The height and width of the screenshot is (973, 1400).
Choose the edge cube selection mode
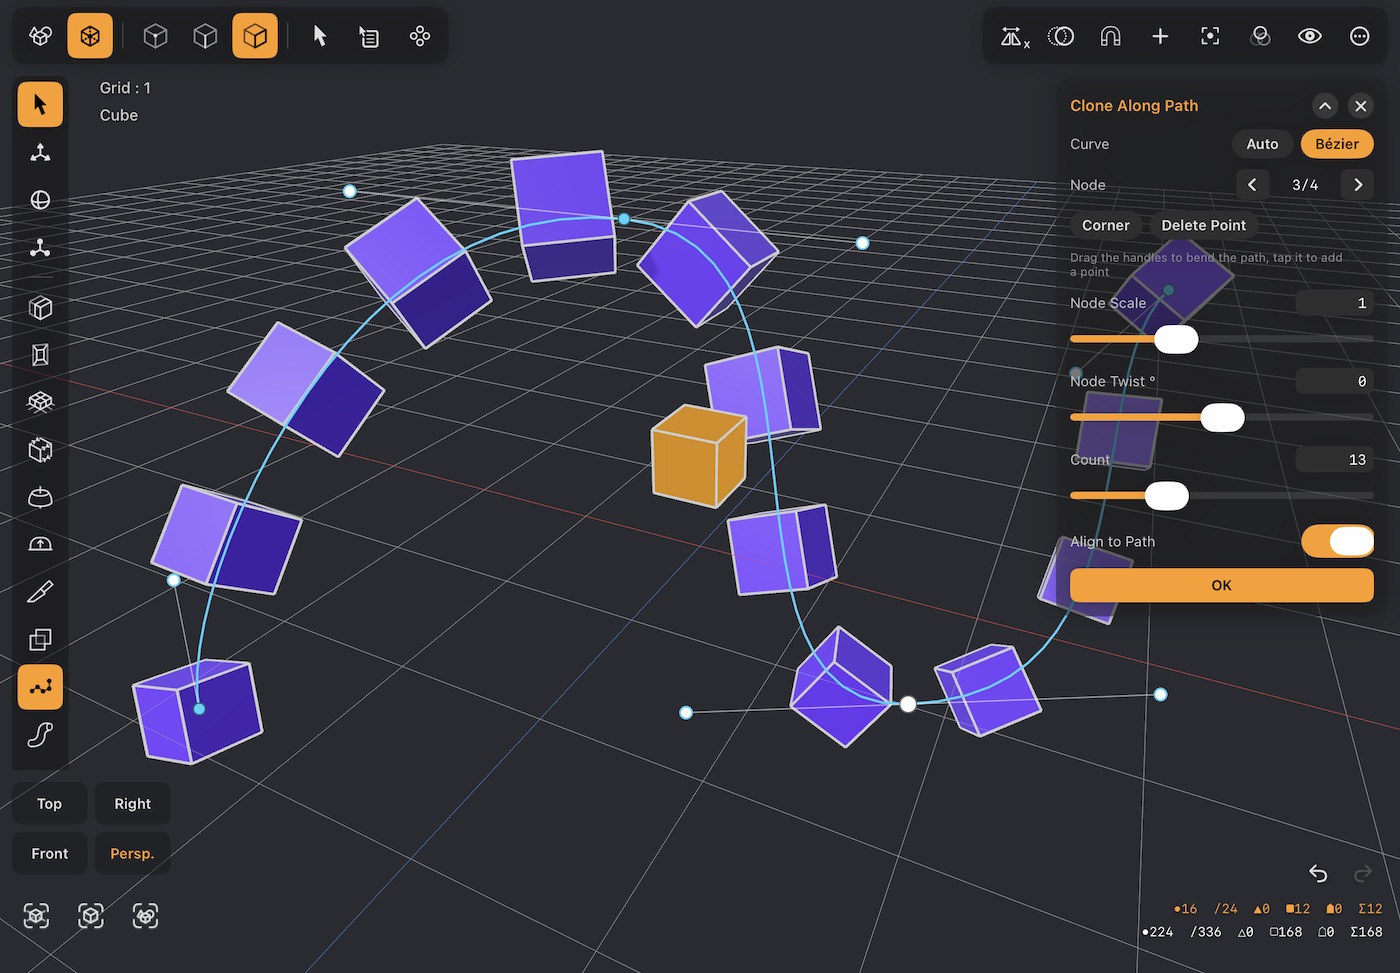[x=205, y=36]
